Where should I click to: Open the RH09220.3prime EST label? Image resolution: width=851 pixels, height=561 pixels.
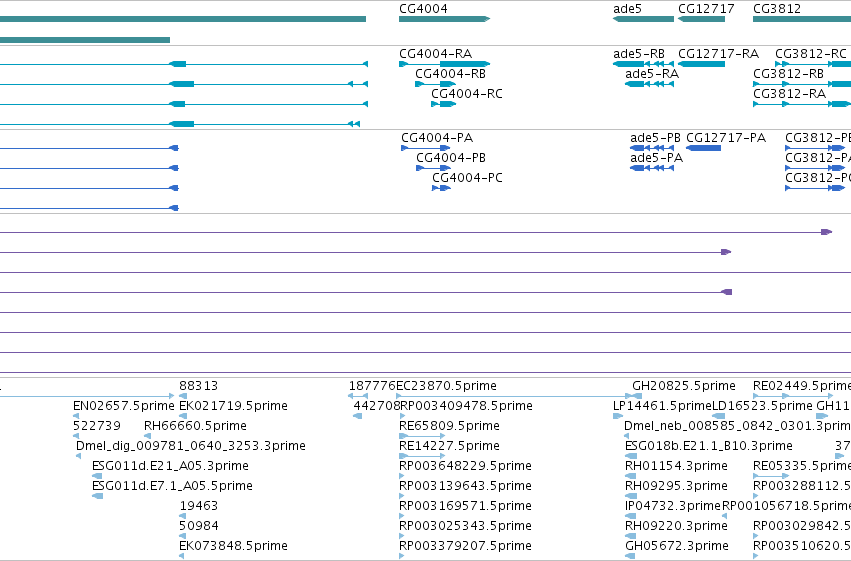(x=676, y=526)
